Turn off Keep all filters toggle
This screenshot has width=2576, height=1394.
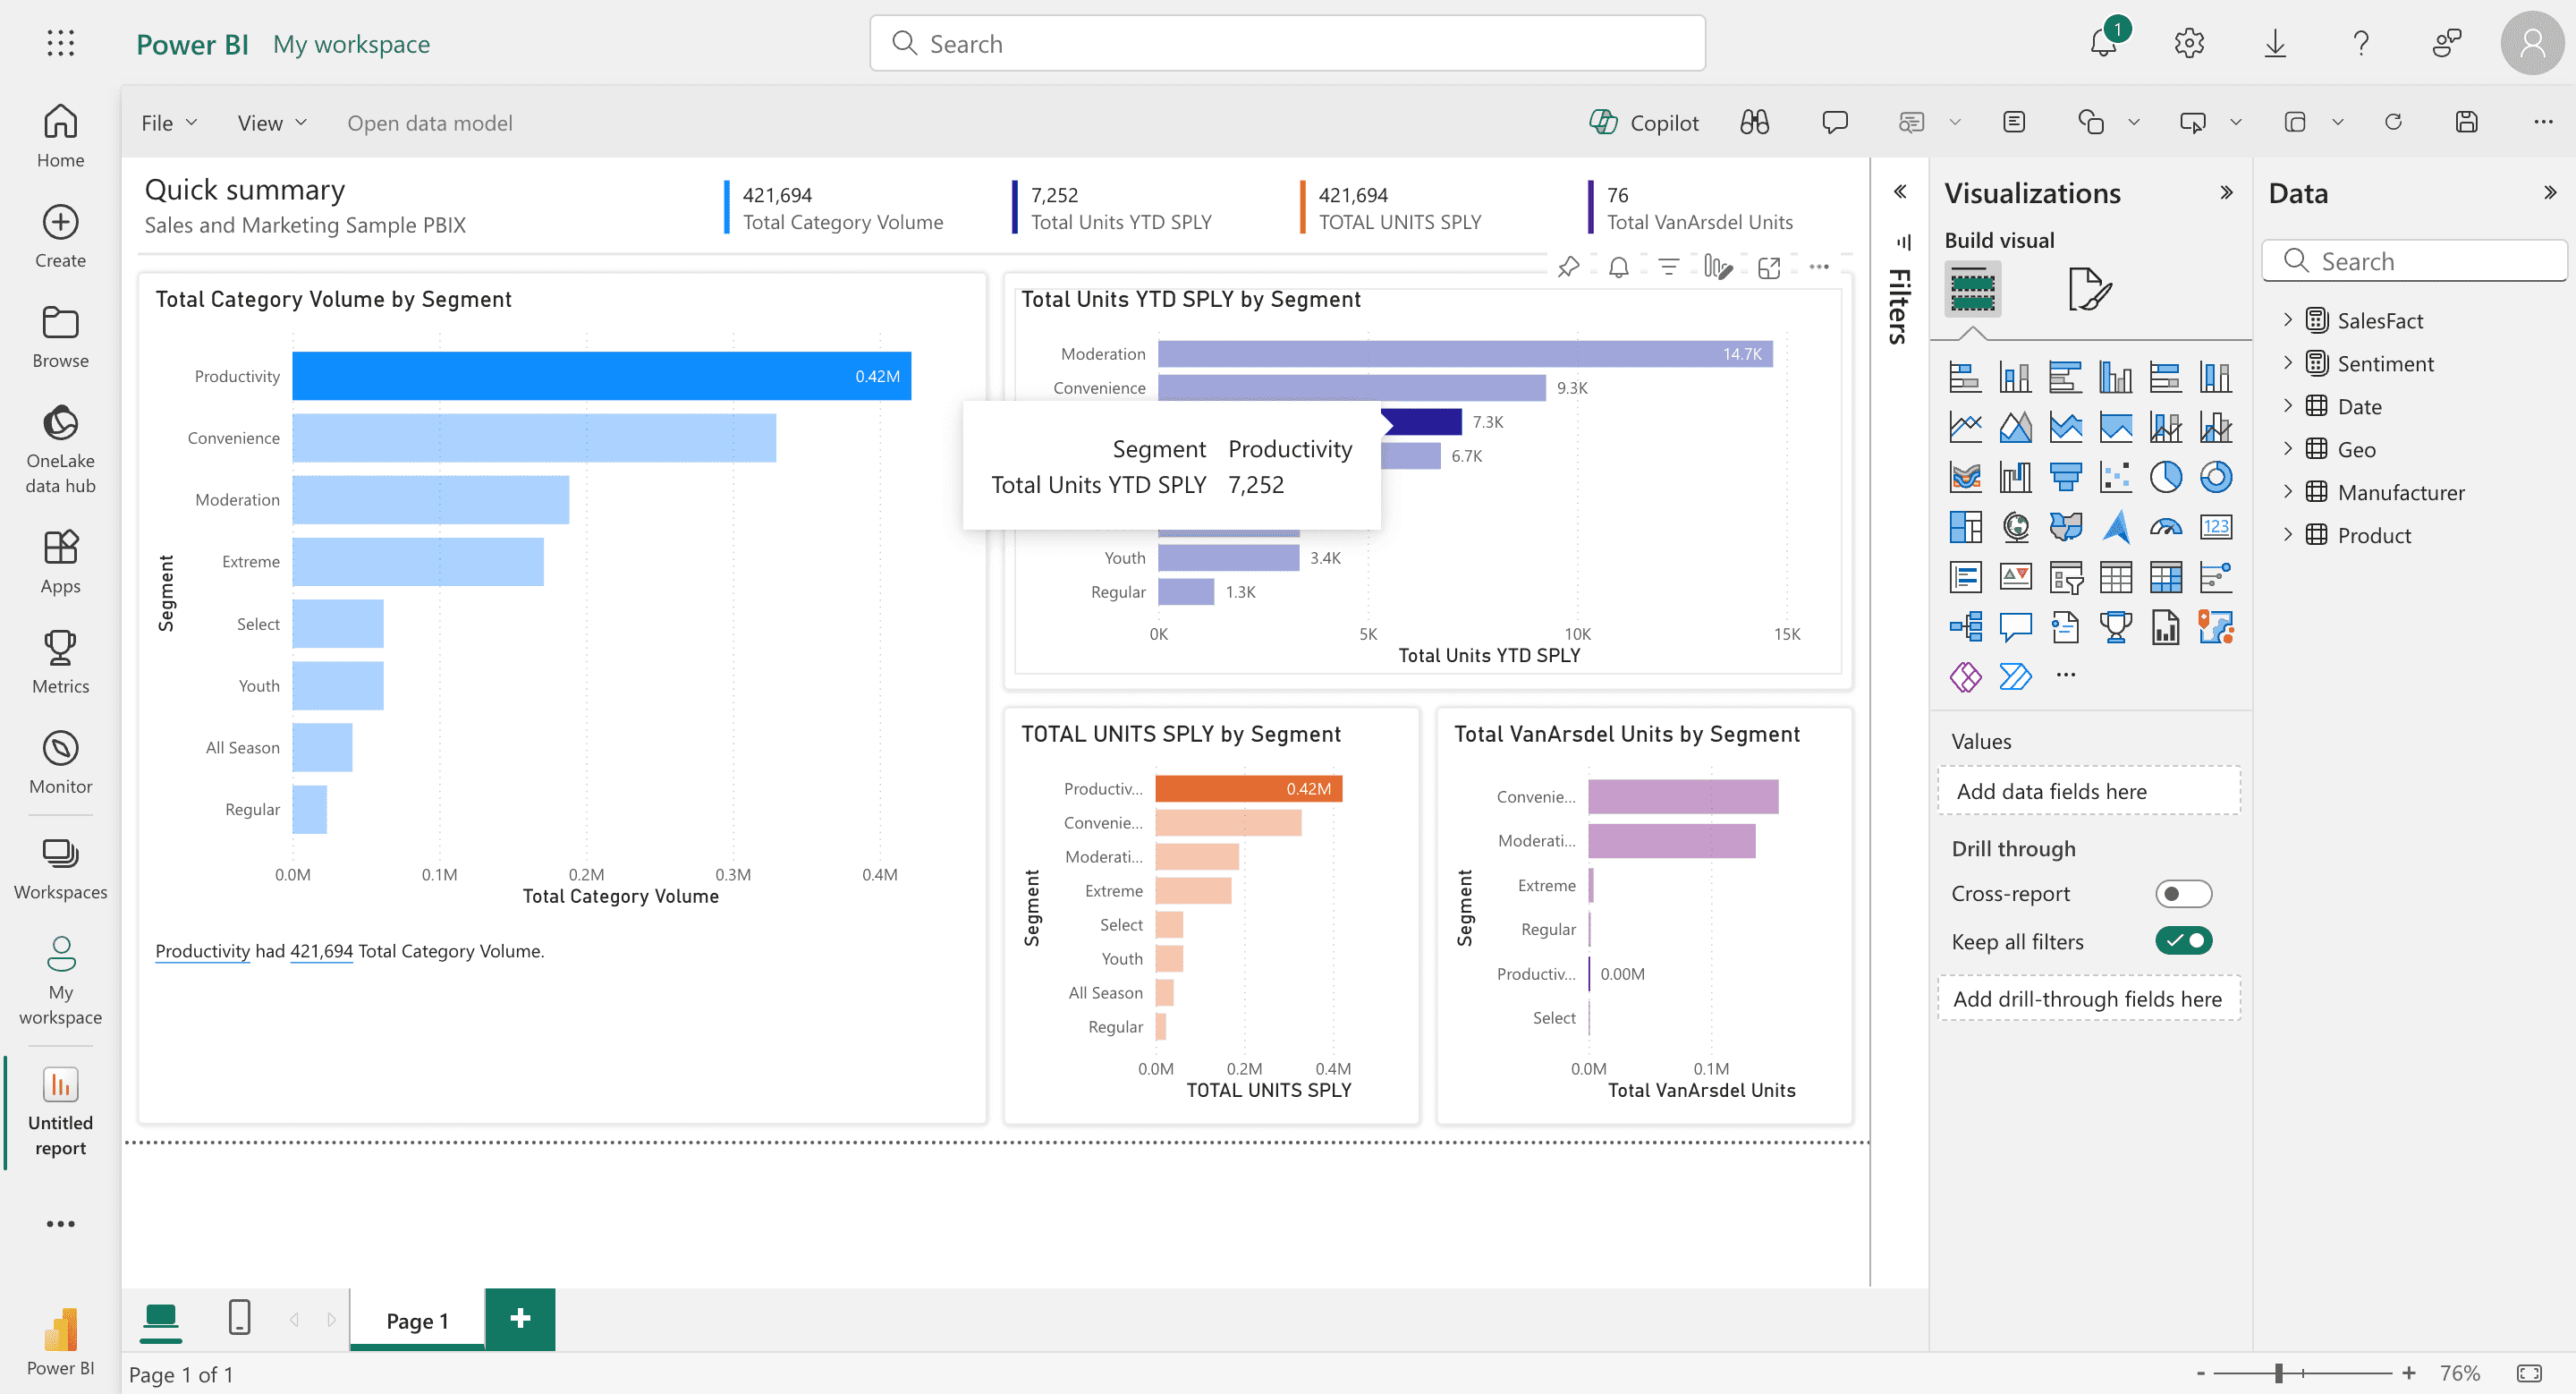(x=2182, y=941)
